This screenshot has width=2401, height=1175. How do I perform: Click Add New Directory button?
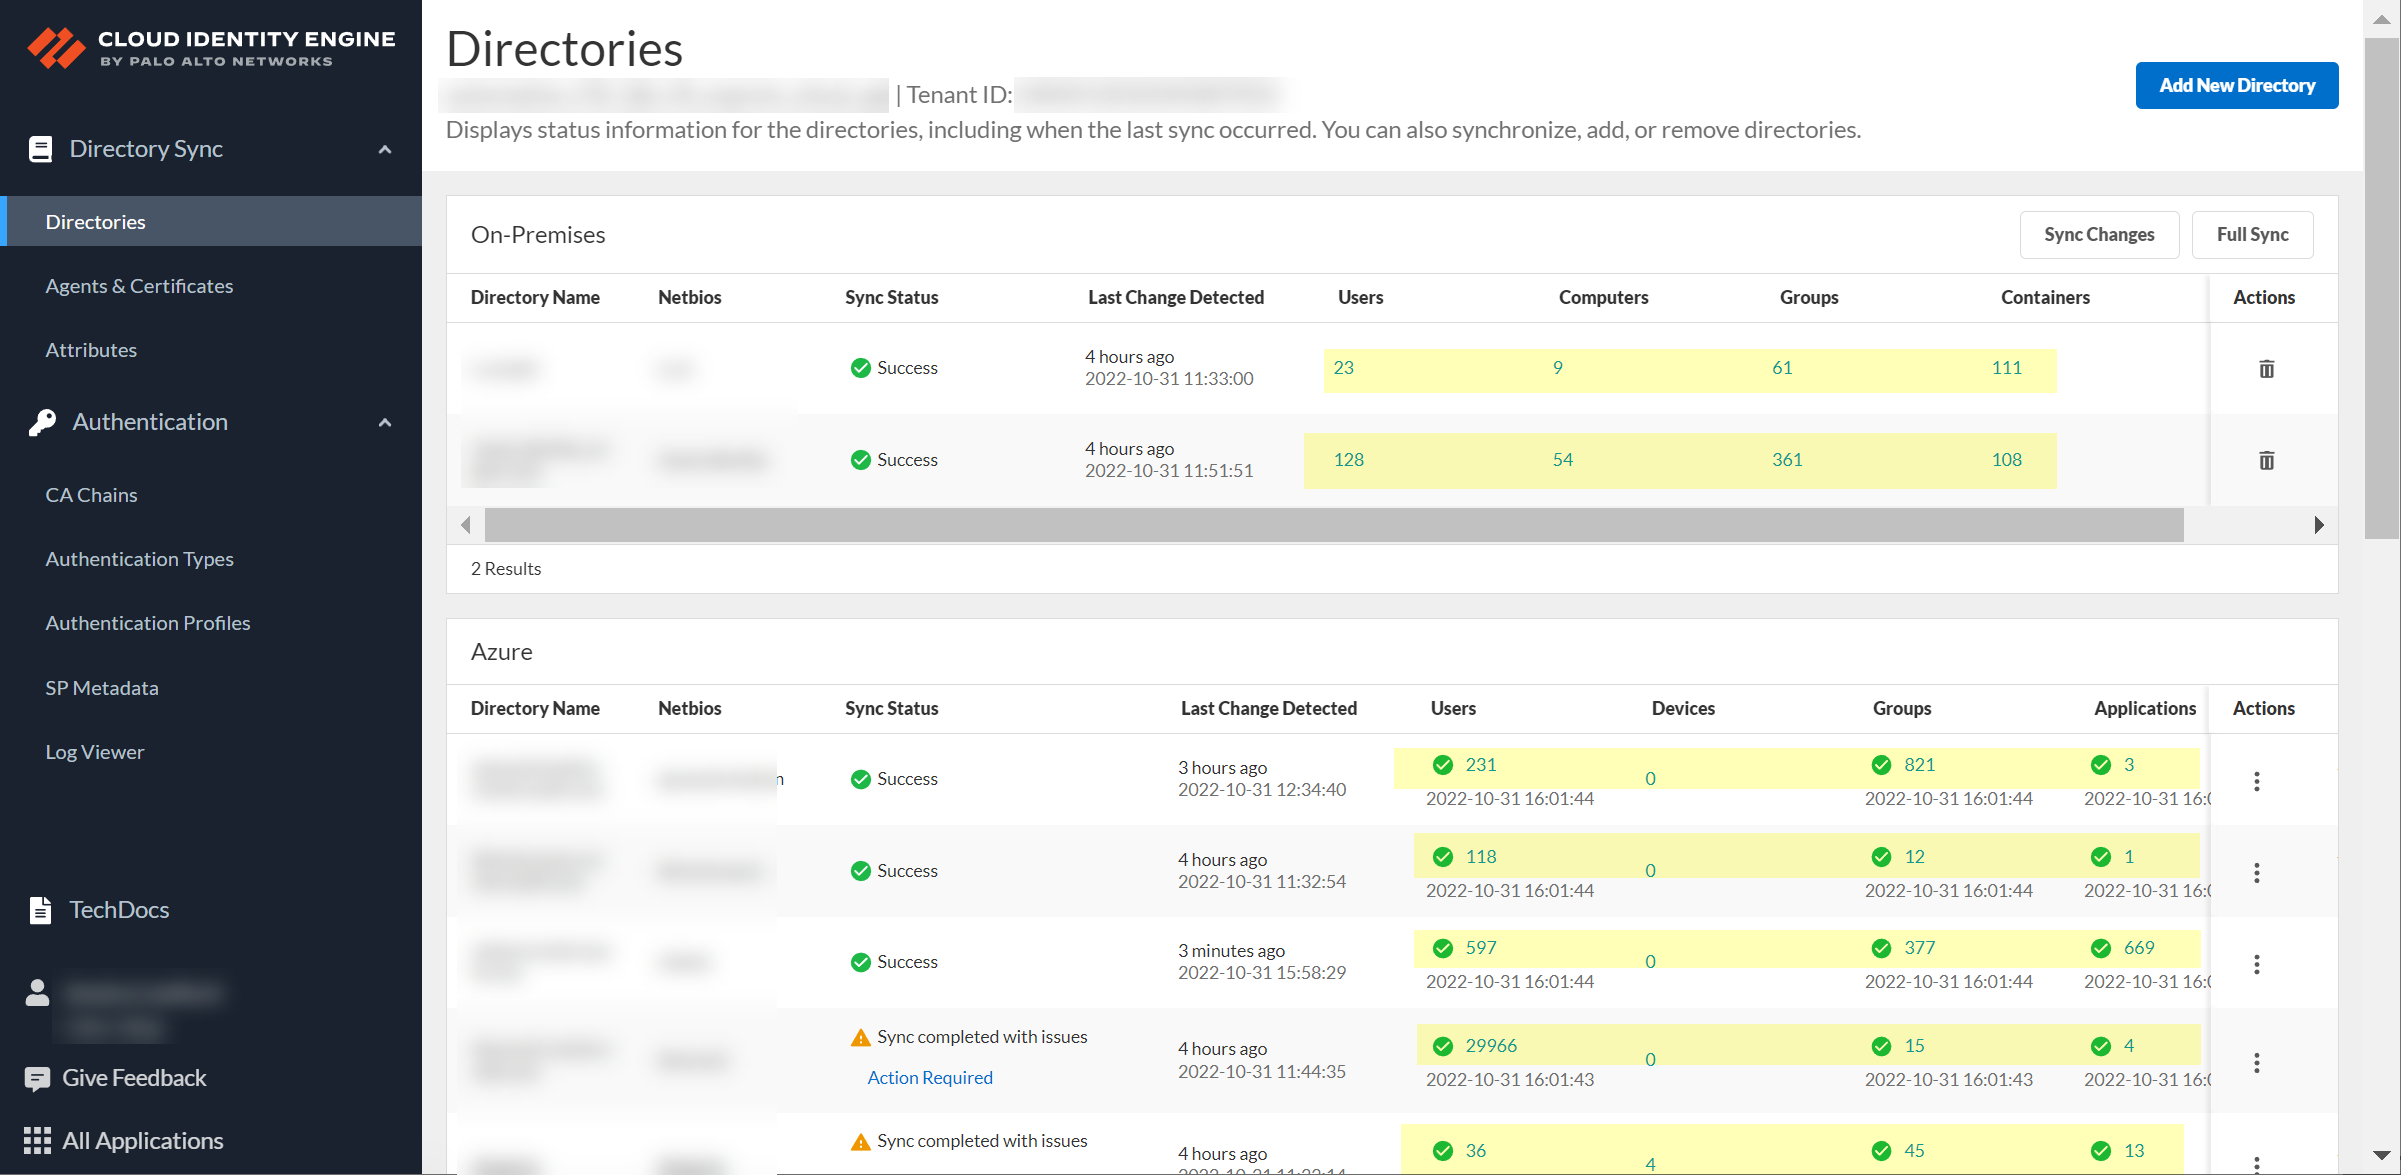tap(2236, 86)
